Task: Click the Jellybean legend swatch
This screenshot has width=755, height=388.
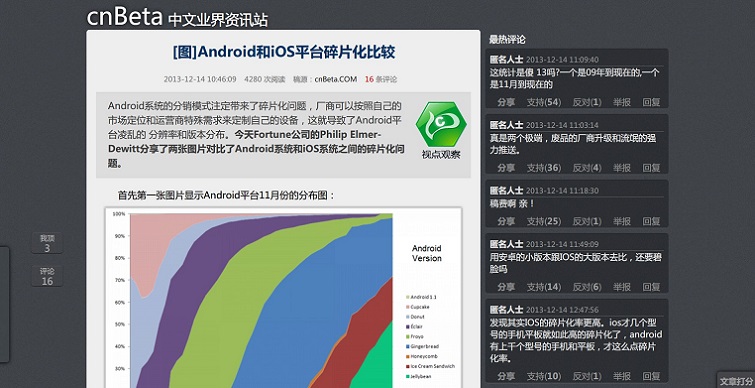Action: coord(408,376)
